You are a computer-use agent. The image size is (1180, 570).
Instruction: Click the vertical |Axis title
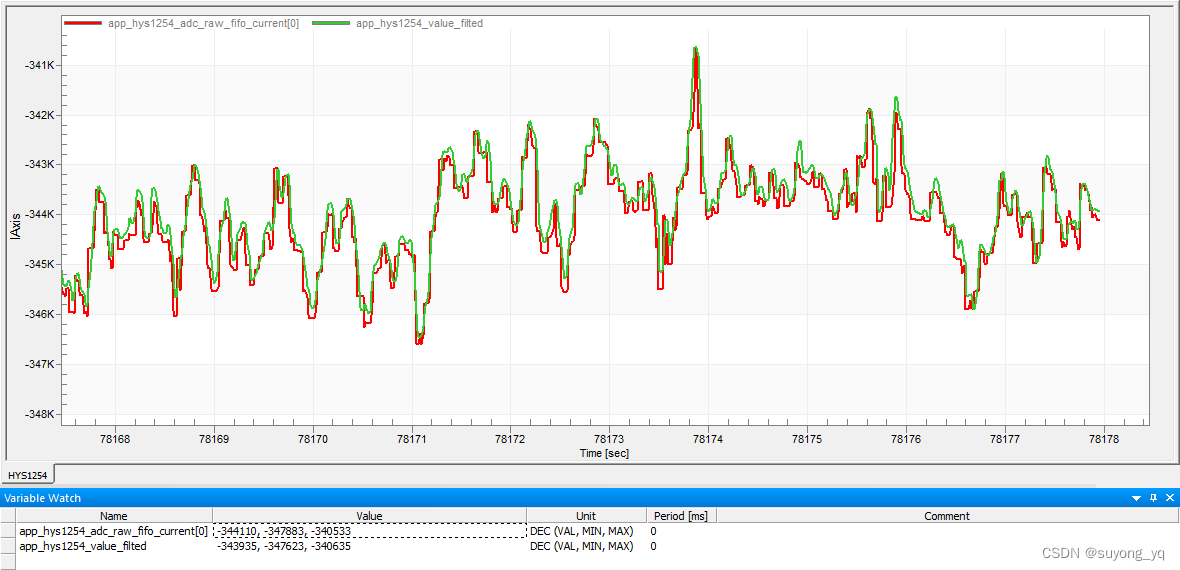(14, 228)
